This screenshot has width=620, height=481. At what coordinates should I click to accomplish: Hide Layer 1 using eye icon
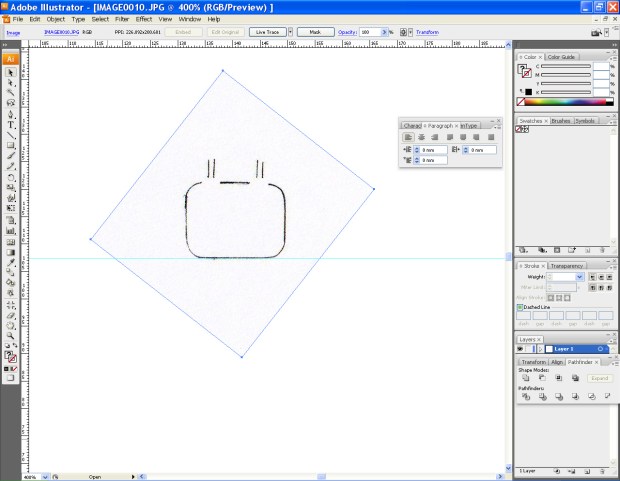[x=521, y=349]
